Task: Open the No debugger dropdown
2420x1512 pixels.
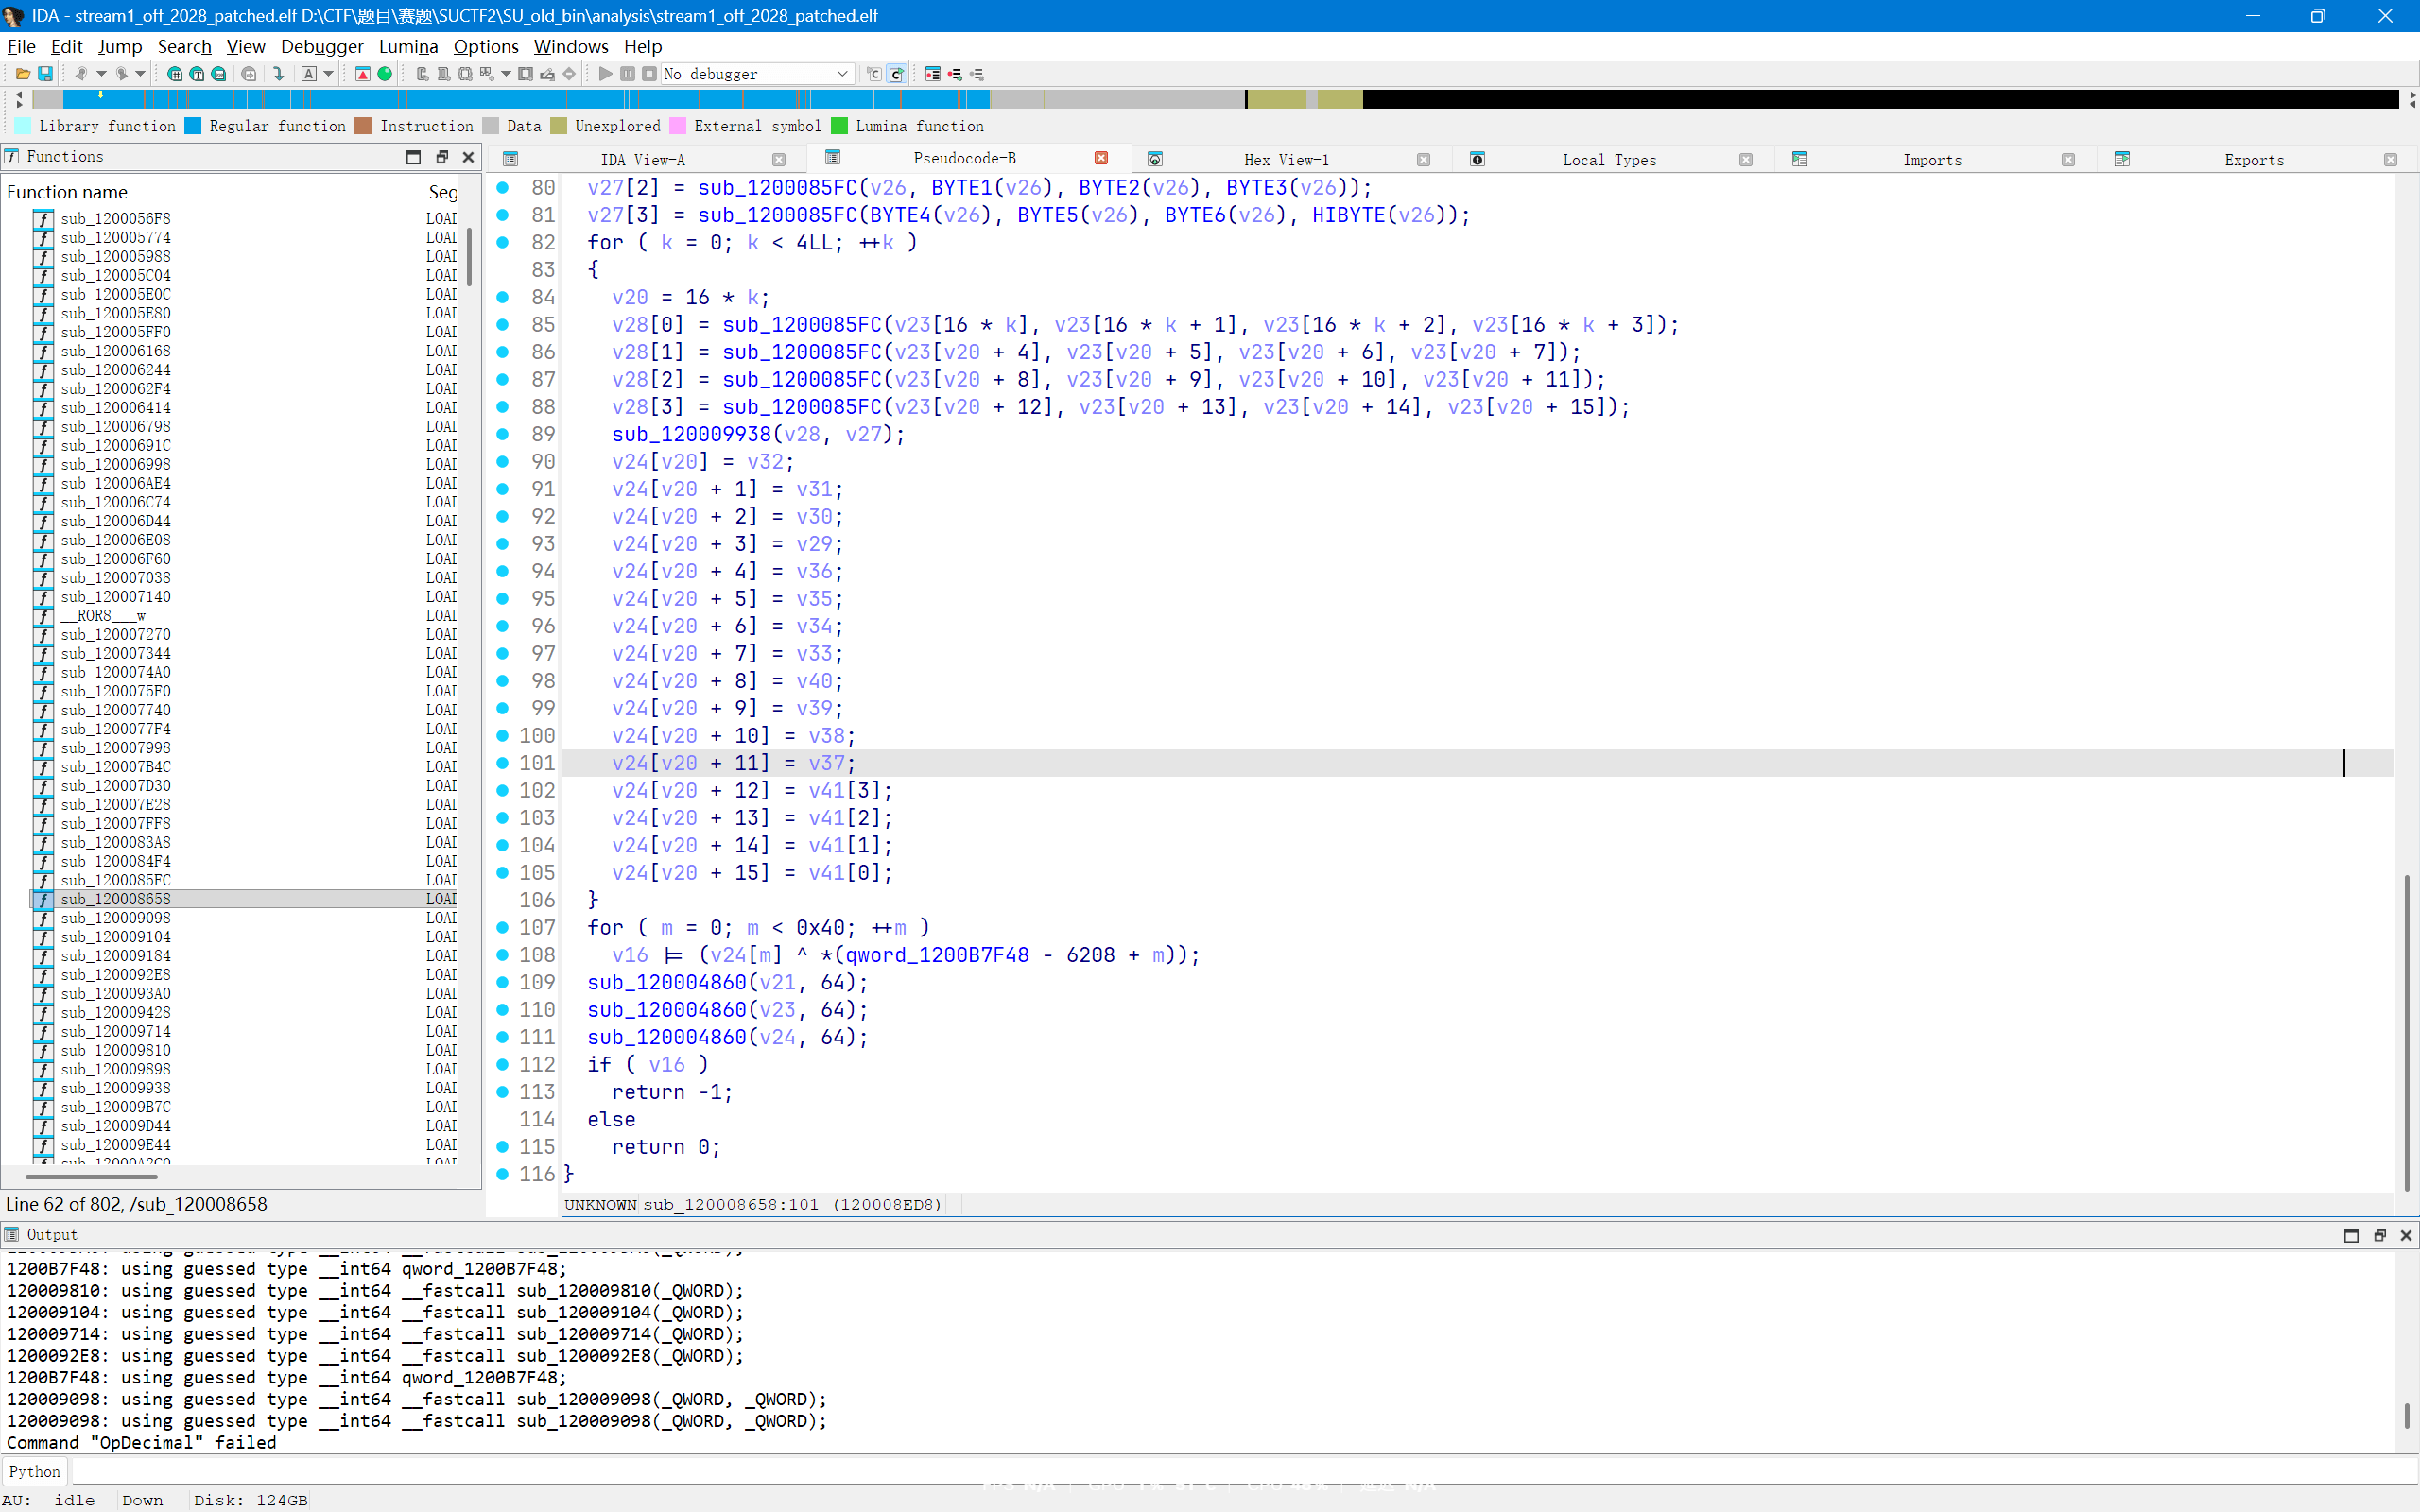Action: pos(842,74)
